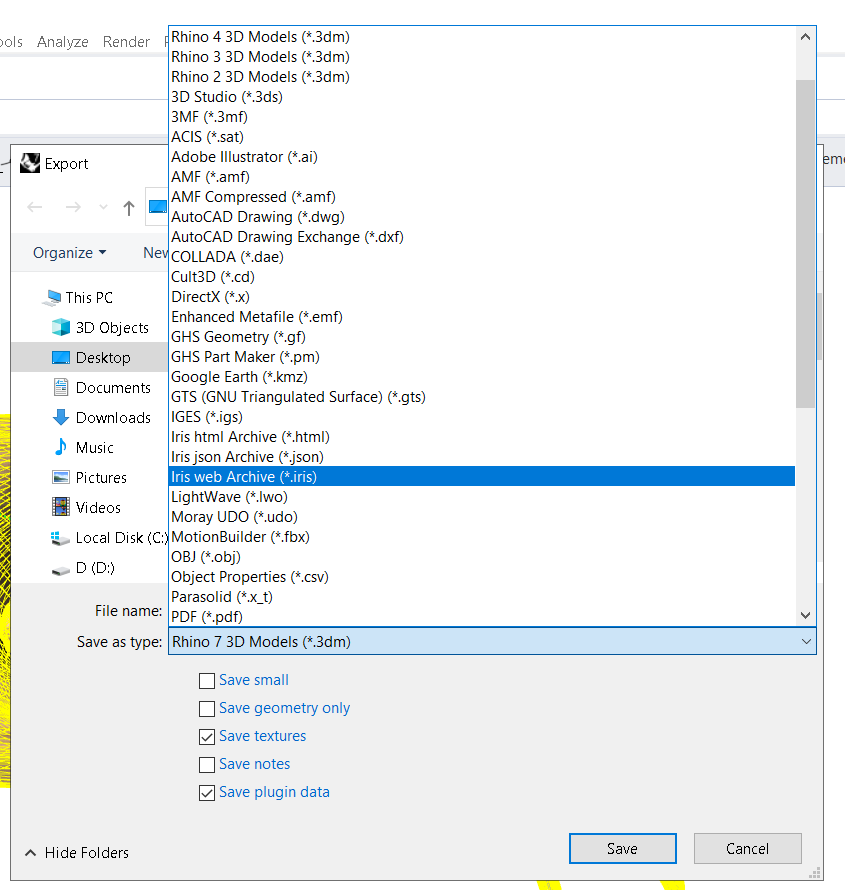Click the Save button
The image size is (845, 890).
[623, 849]
